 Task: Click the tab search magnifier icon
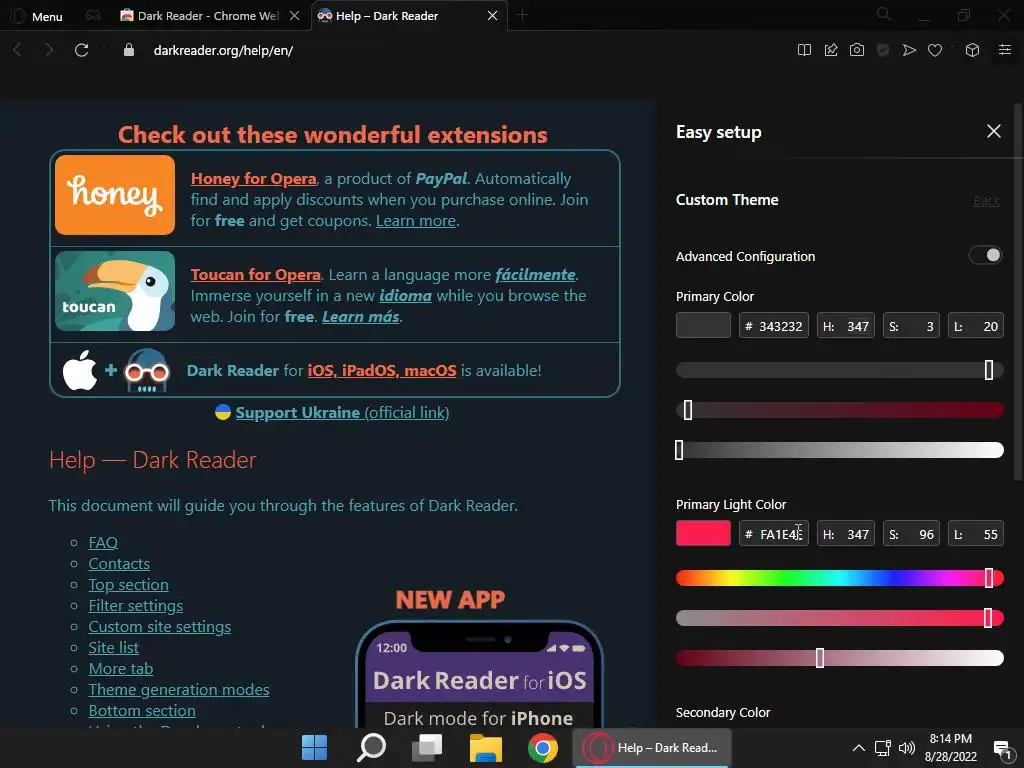coord(884,14)
